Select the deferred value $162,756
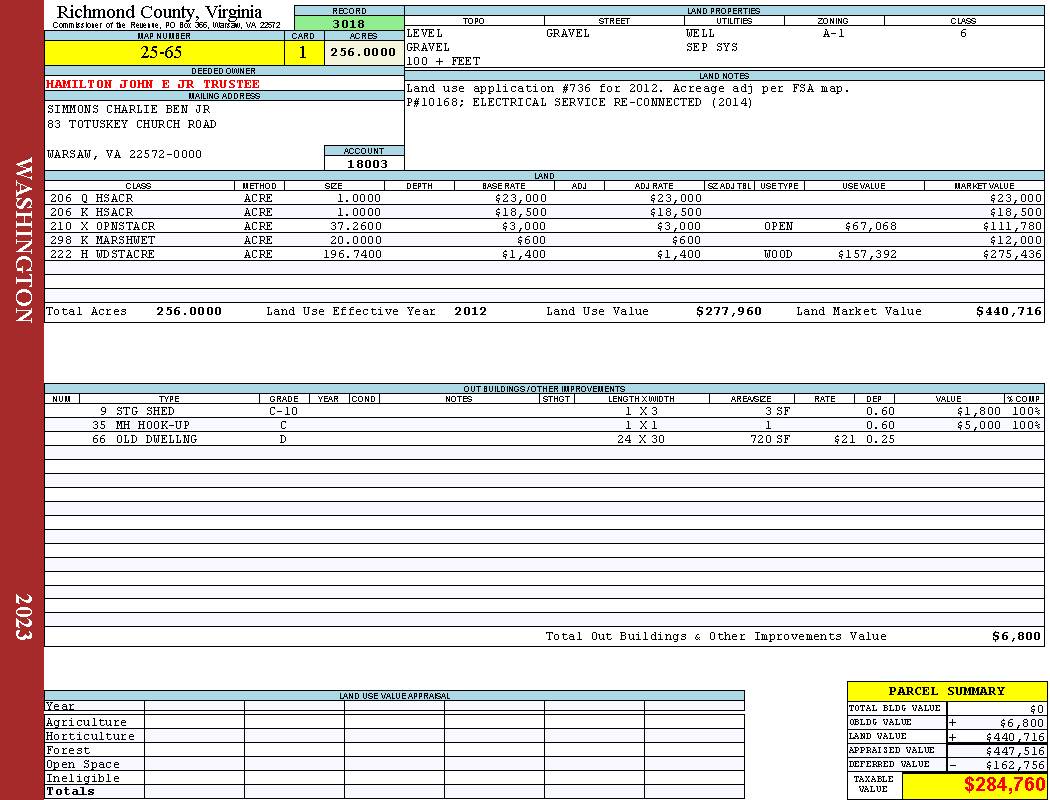Viewport: 1050px width, 800px height. (1015, 765)
